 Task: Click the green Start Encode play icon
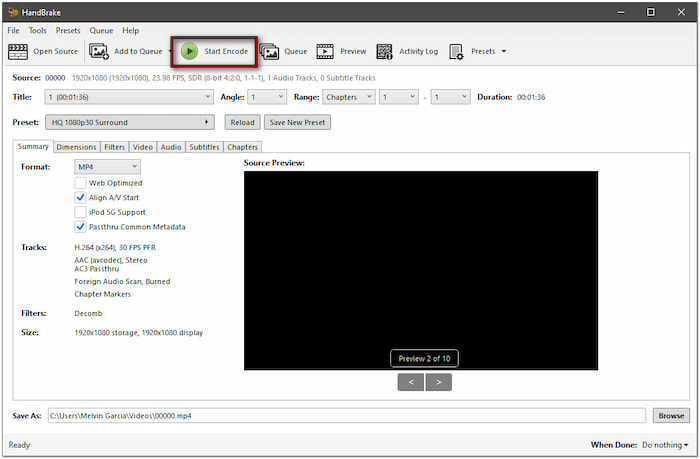(x=189, y=51)
